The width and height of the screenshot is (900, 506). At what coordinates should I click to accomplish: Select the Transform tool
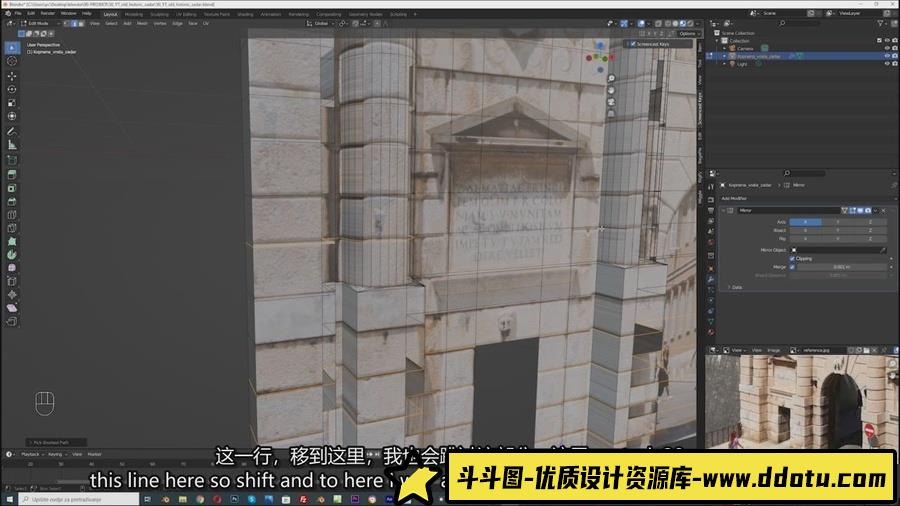[11, 116]
